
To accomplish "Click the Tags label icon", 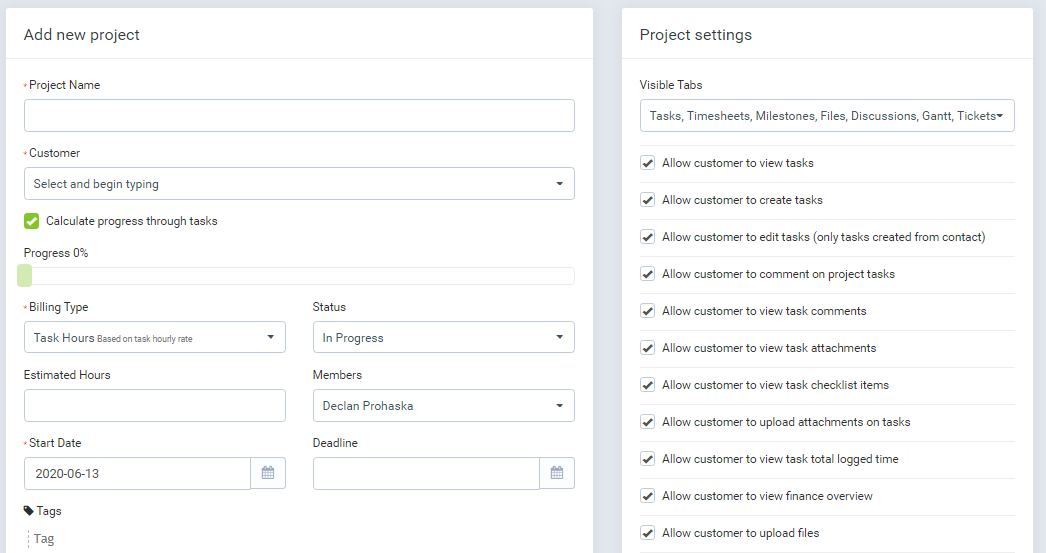I will click(x=29, y=511).
